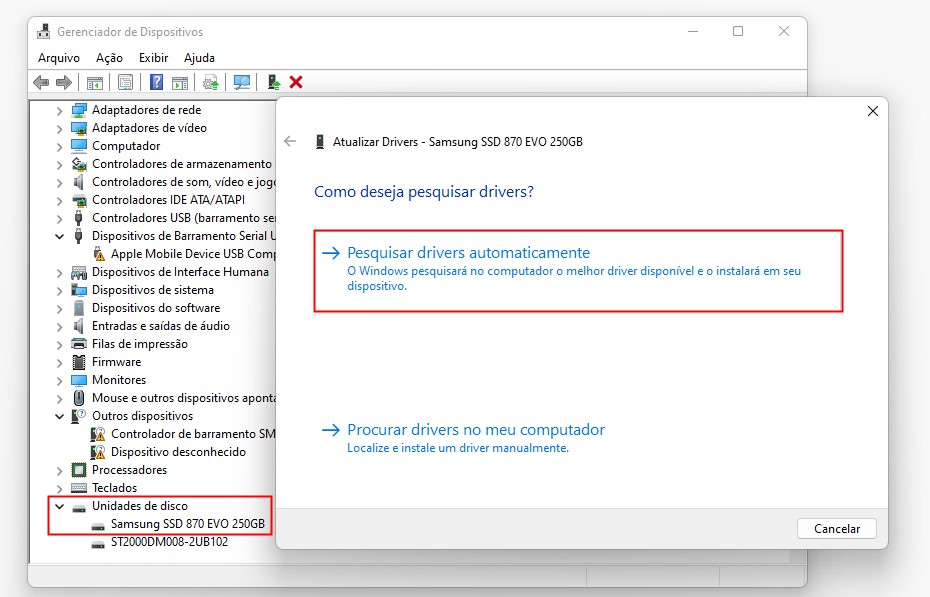The height and width of the screenshot is (597, 930).
Task: Expand the Processadores node
Action: (x=59, y=470)
